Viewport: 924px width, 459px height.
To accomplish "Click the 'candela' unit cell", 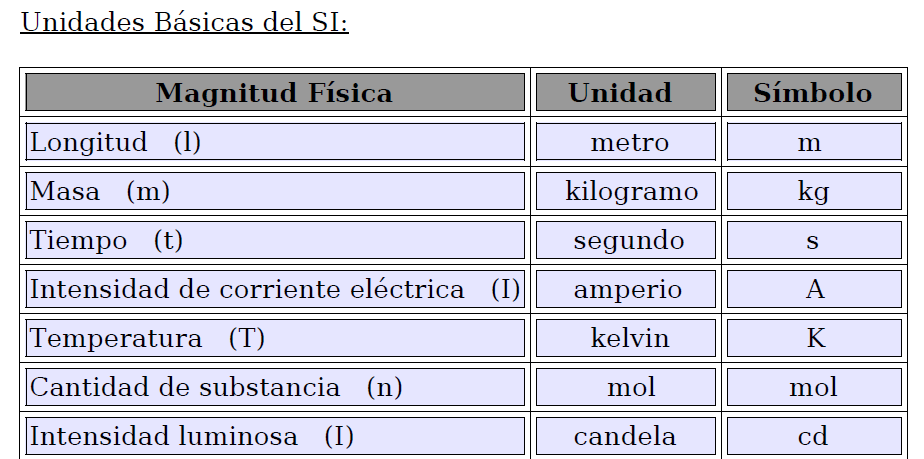I will [x=625, y=436].
